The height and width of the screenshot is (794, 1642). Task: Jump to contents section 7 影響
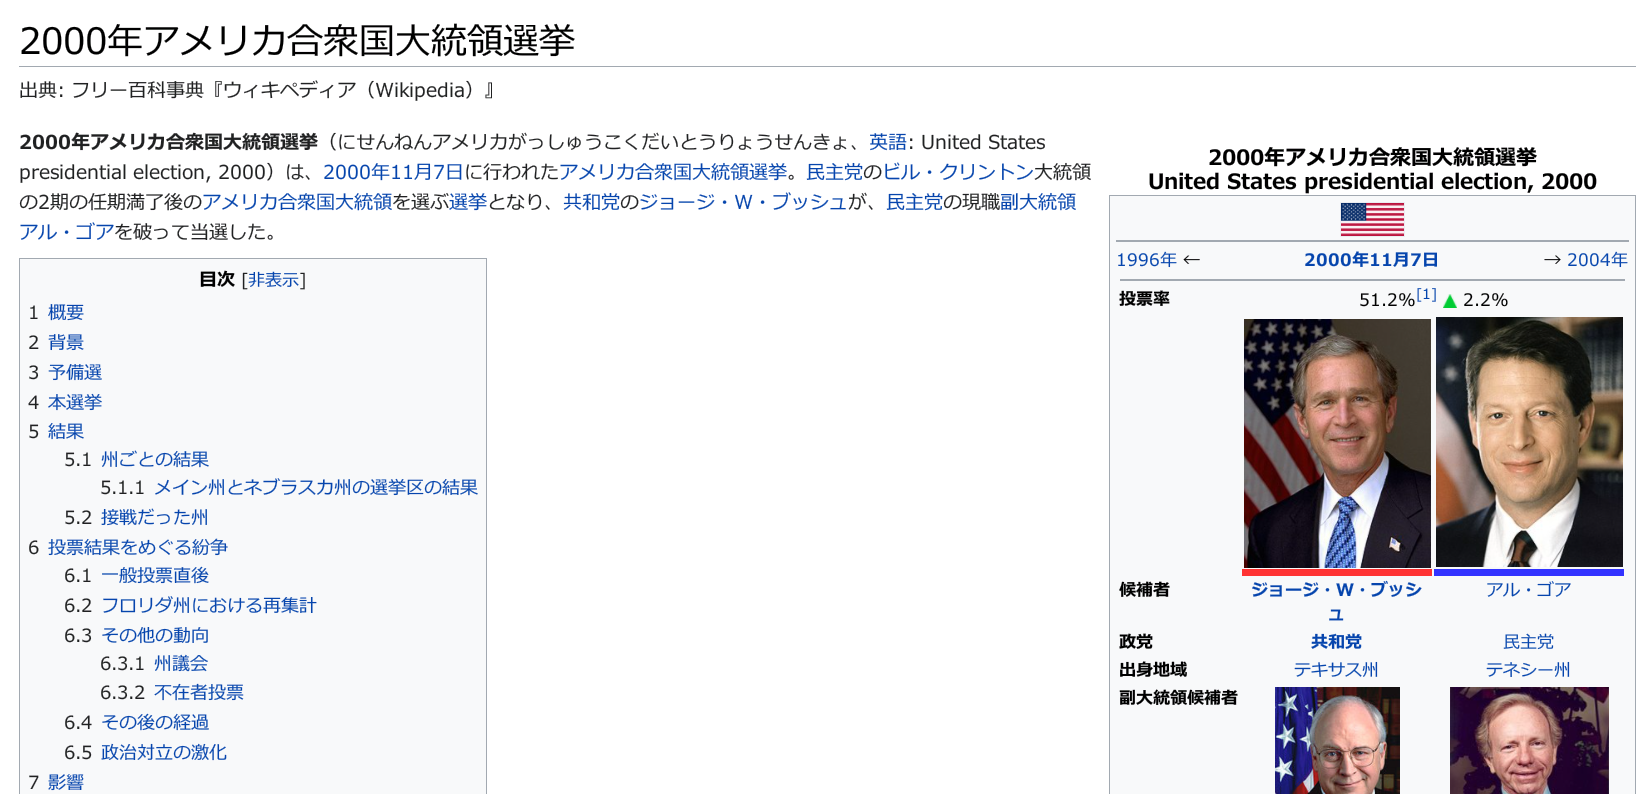(x=56, y=783)
